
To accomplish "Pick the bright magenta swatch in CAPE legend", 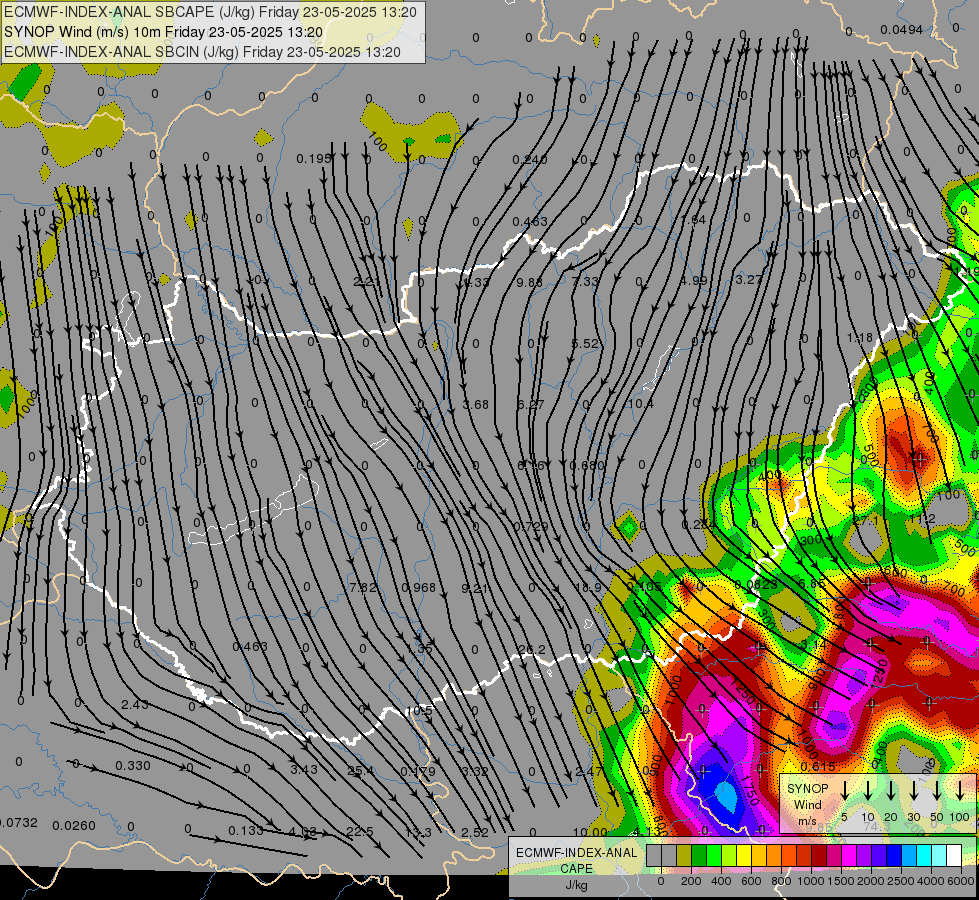I will (x=849, y=856).
